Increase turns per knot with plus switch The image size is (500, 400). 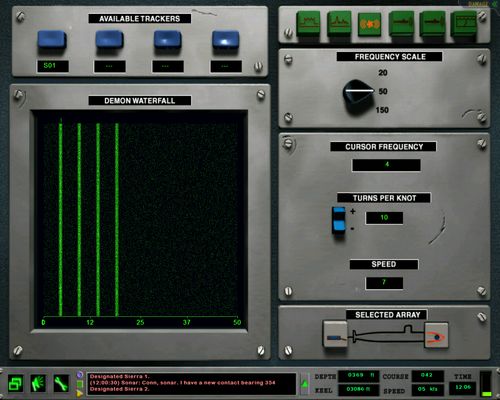pos(339,212)
